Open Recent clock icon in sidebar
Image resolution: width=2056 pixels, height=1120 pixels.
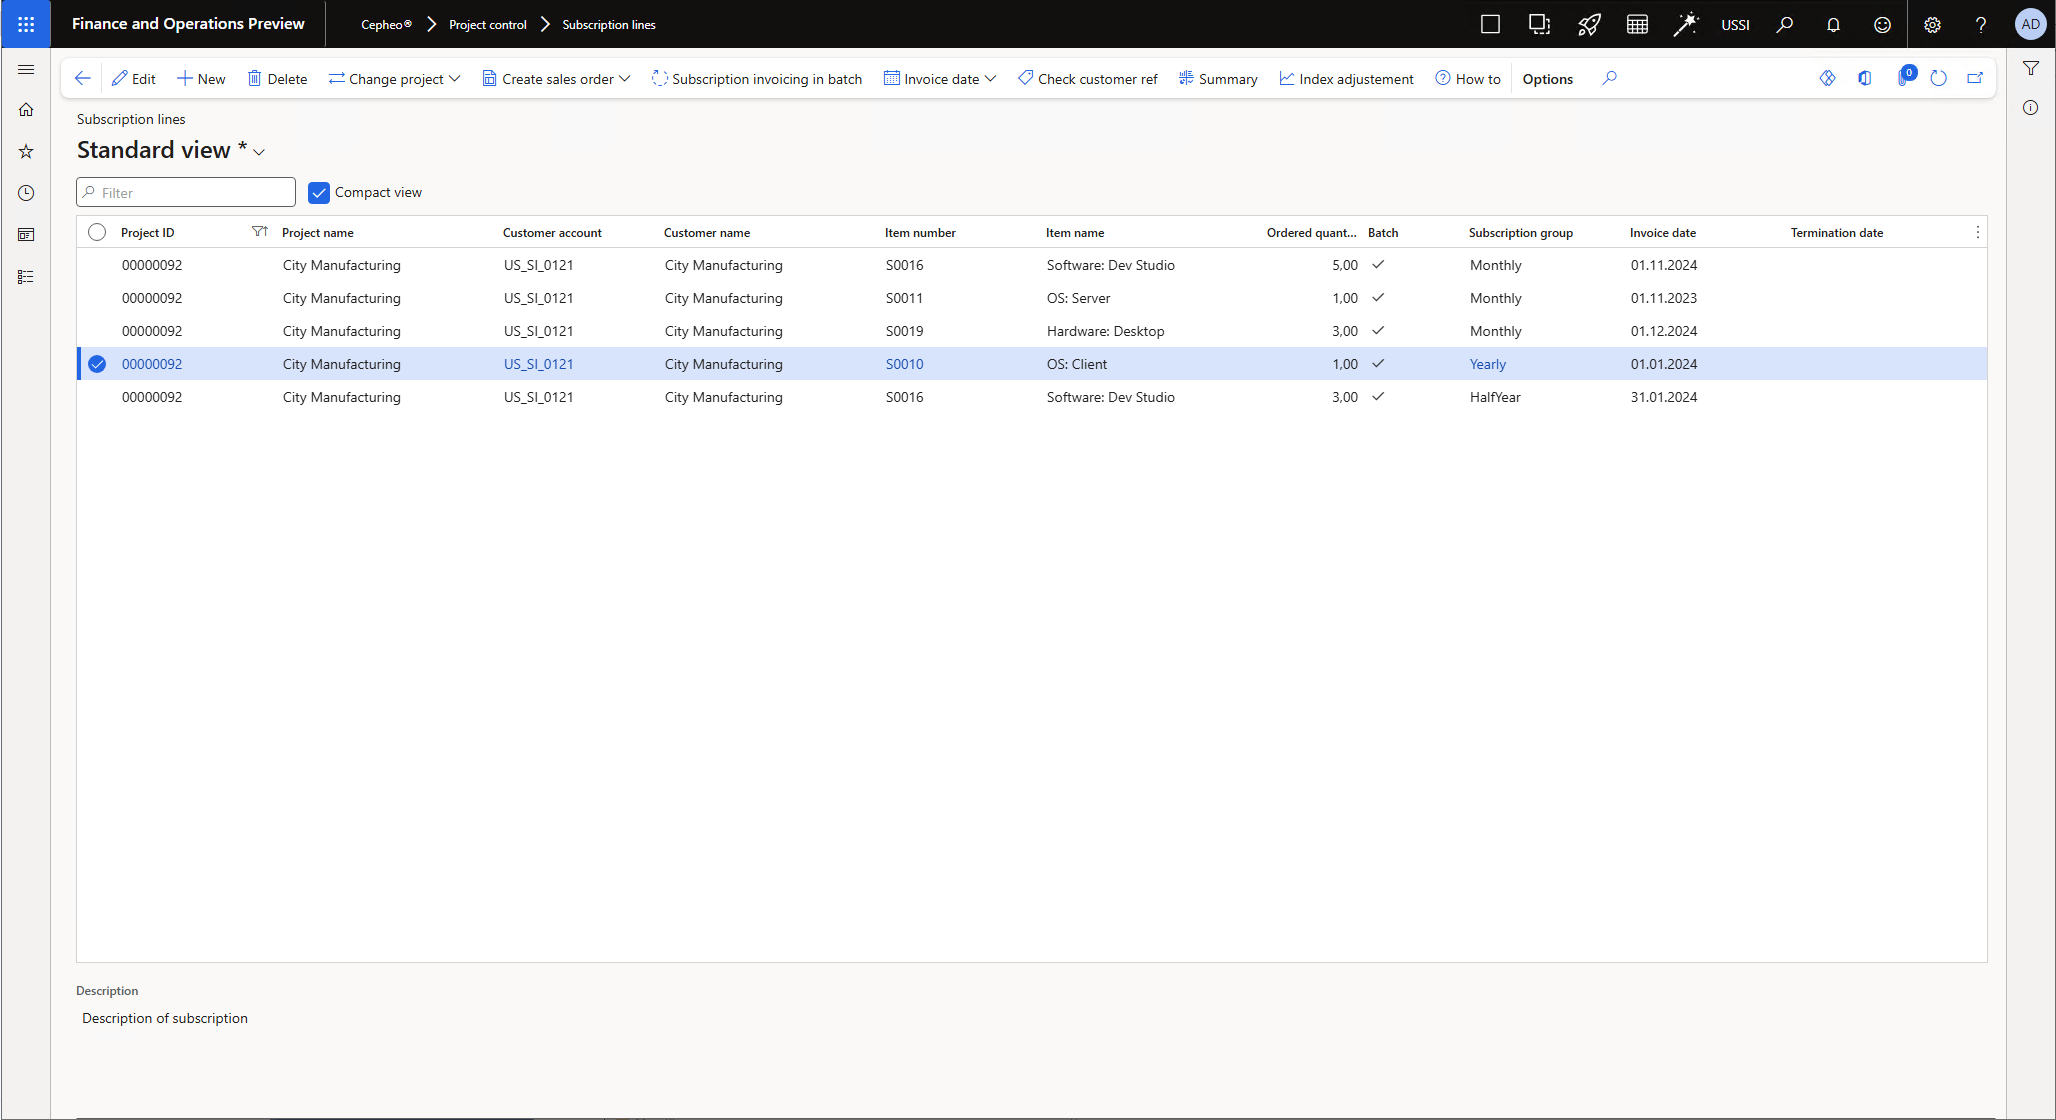(26, 193)
